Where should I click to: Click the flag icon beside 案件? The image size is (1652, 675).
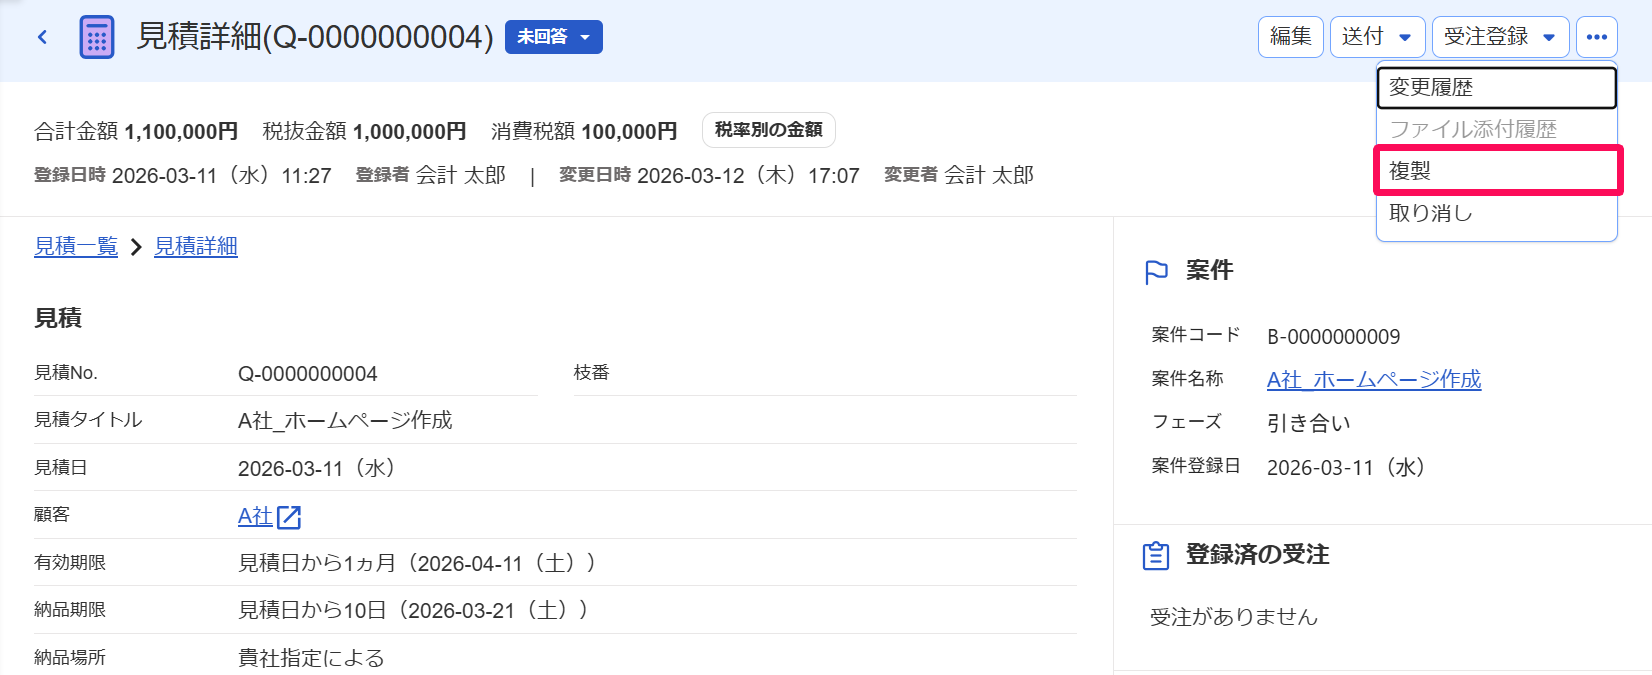click(x=1156, y=272)
